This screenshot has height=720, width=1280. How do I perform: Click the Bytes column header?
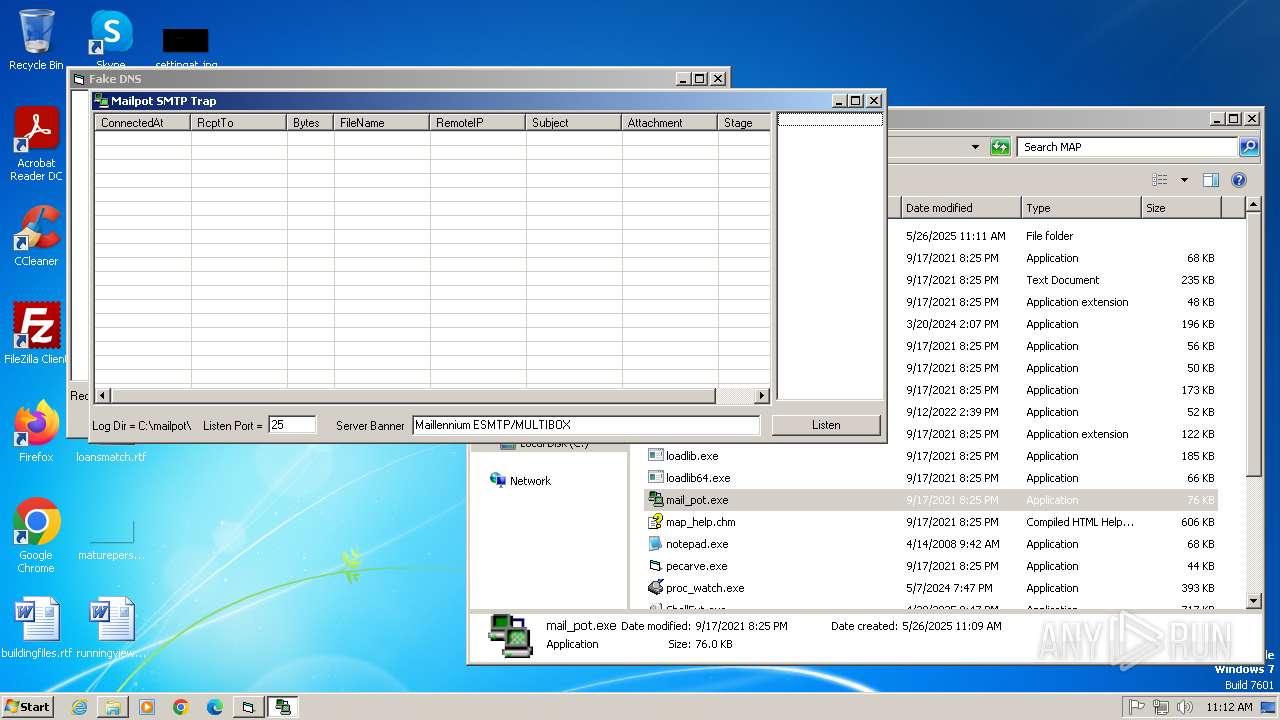[x=310, y=123]
